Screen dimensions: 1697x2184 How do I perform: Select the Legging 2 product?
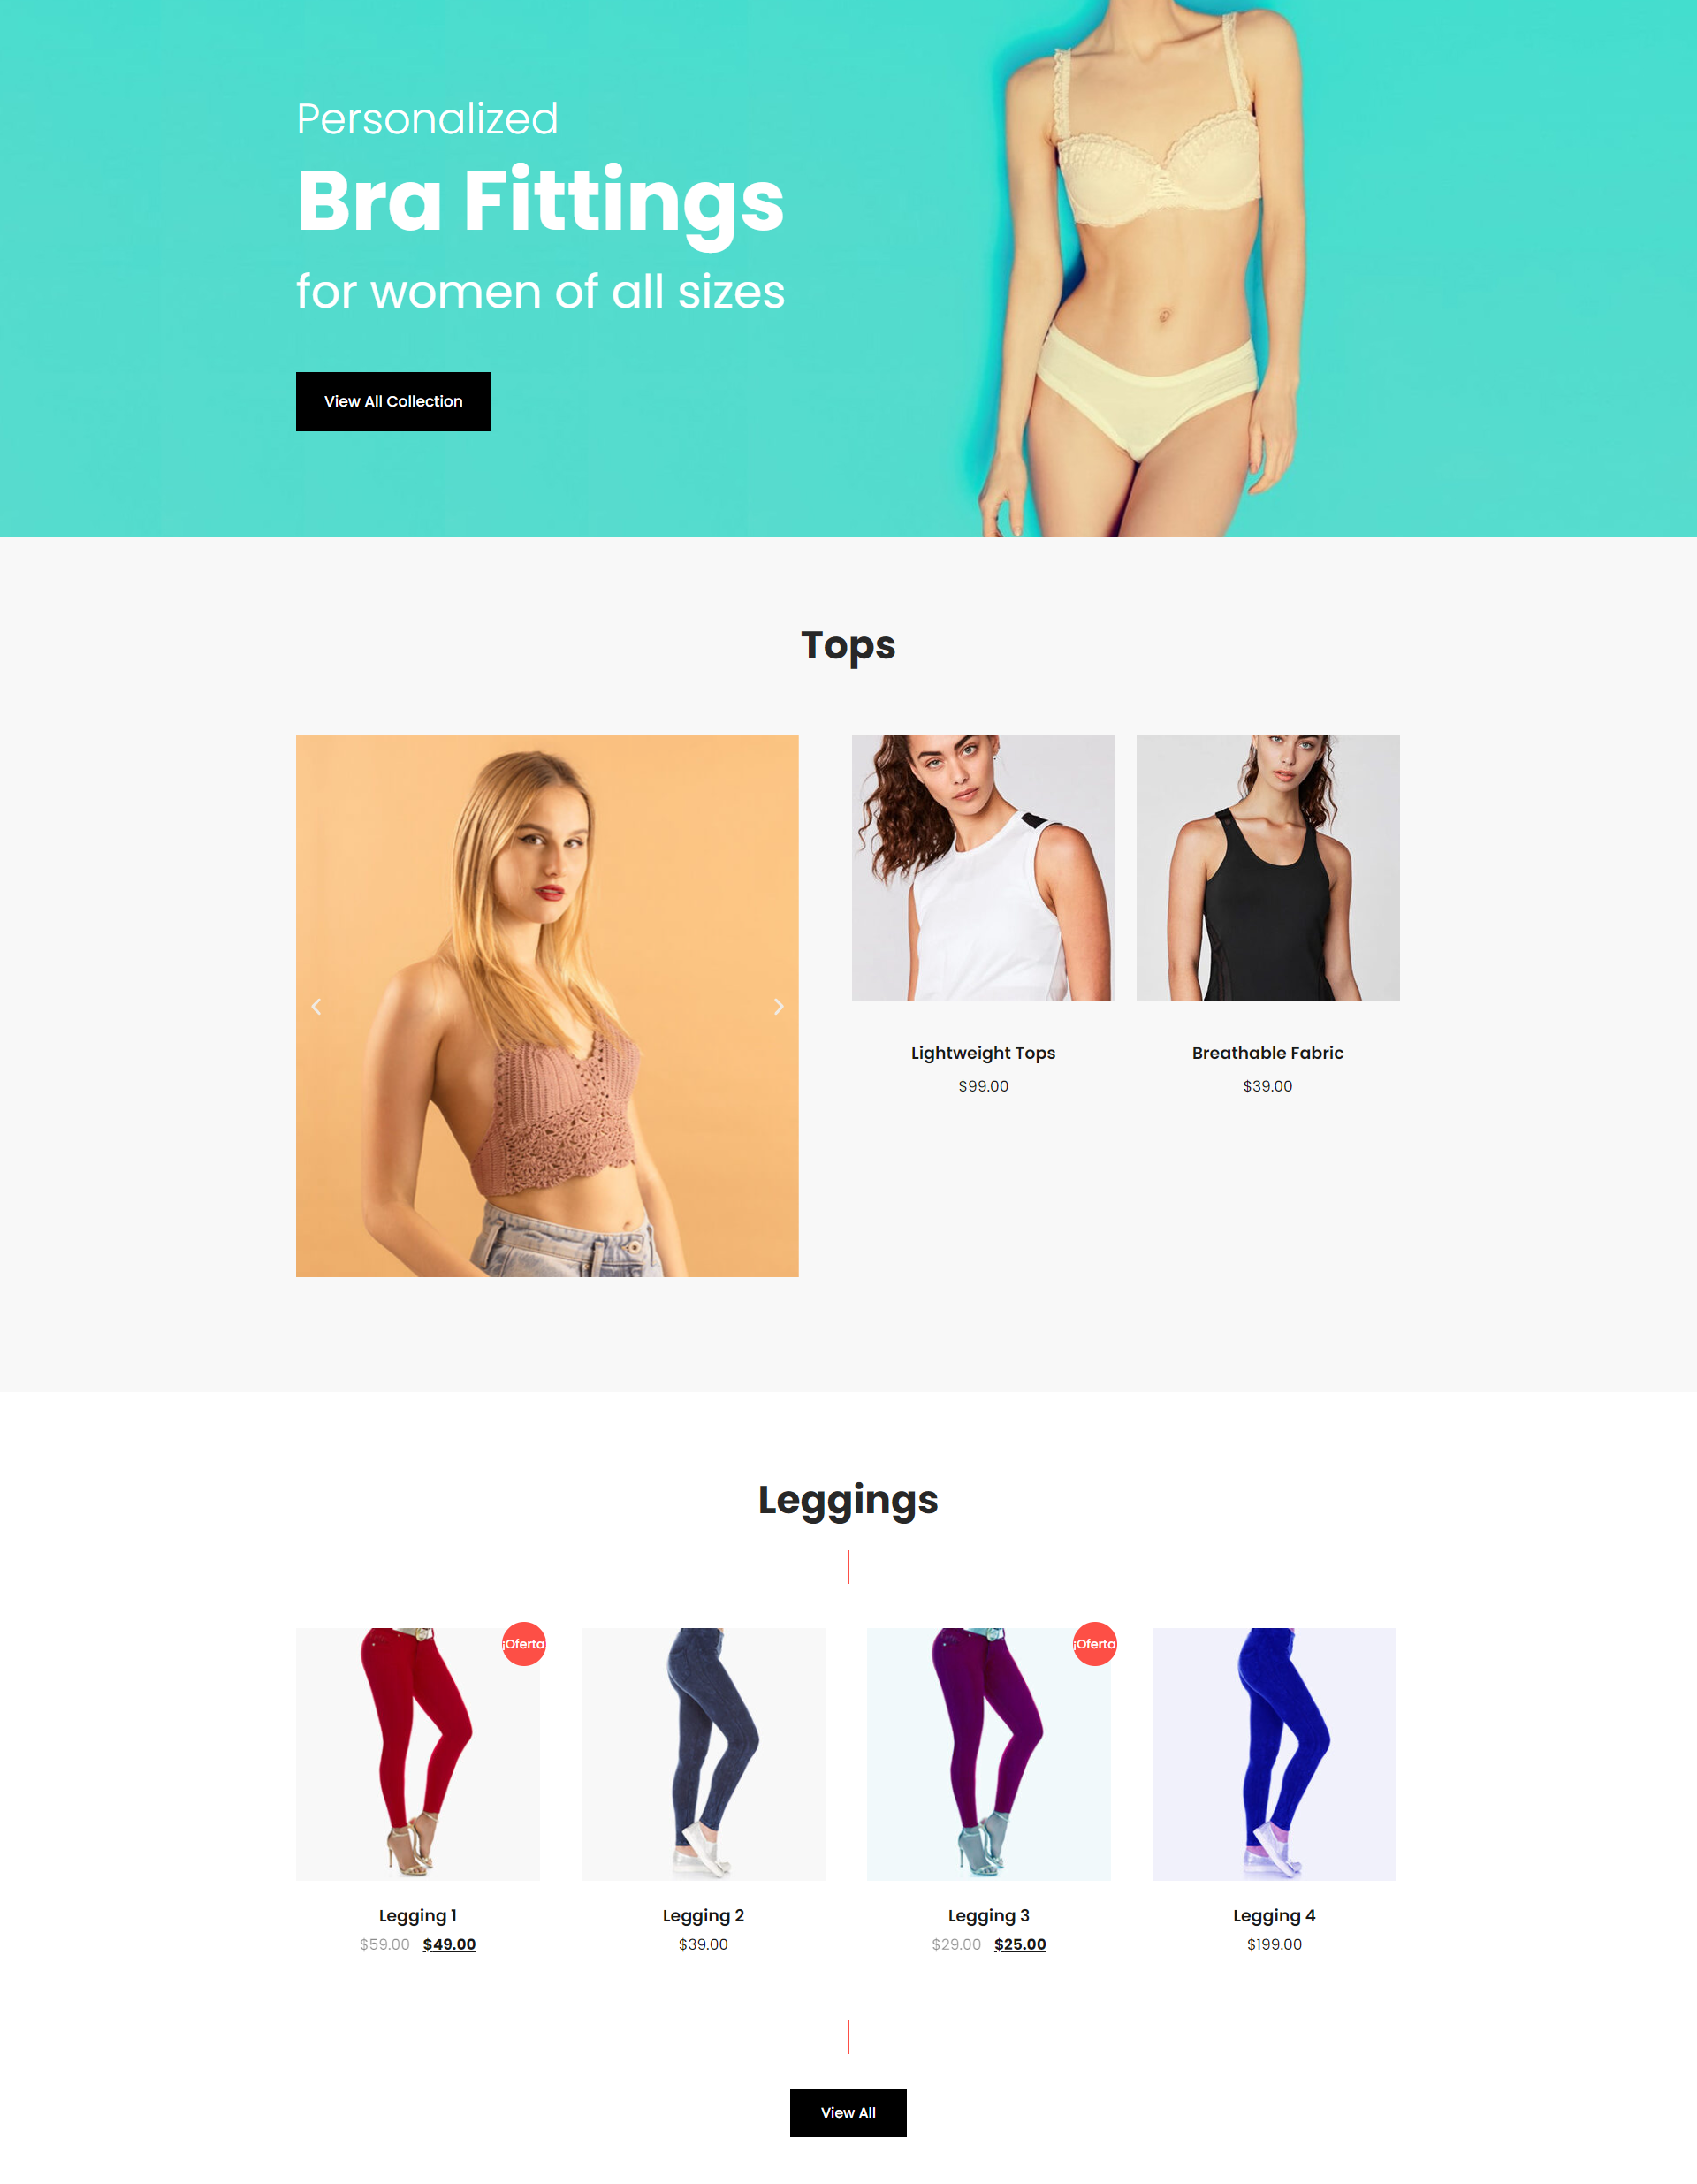pyautogui.click(x=704, y=1752)
